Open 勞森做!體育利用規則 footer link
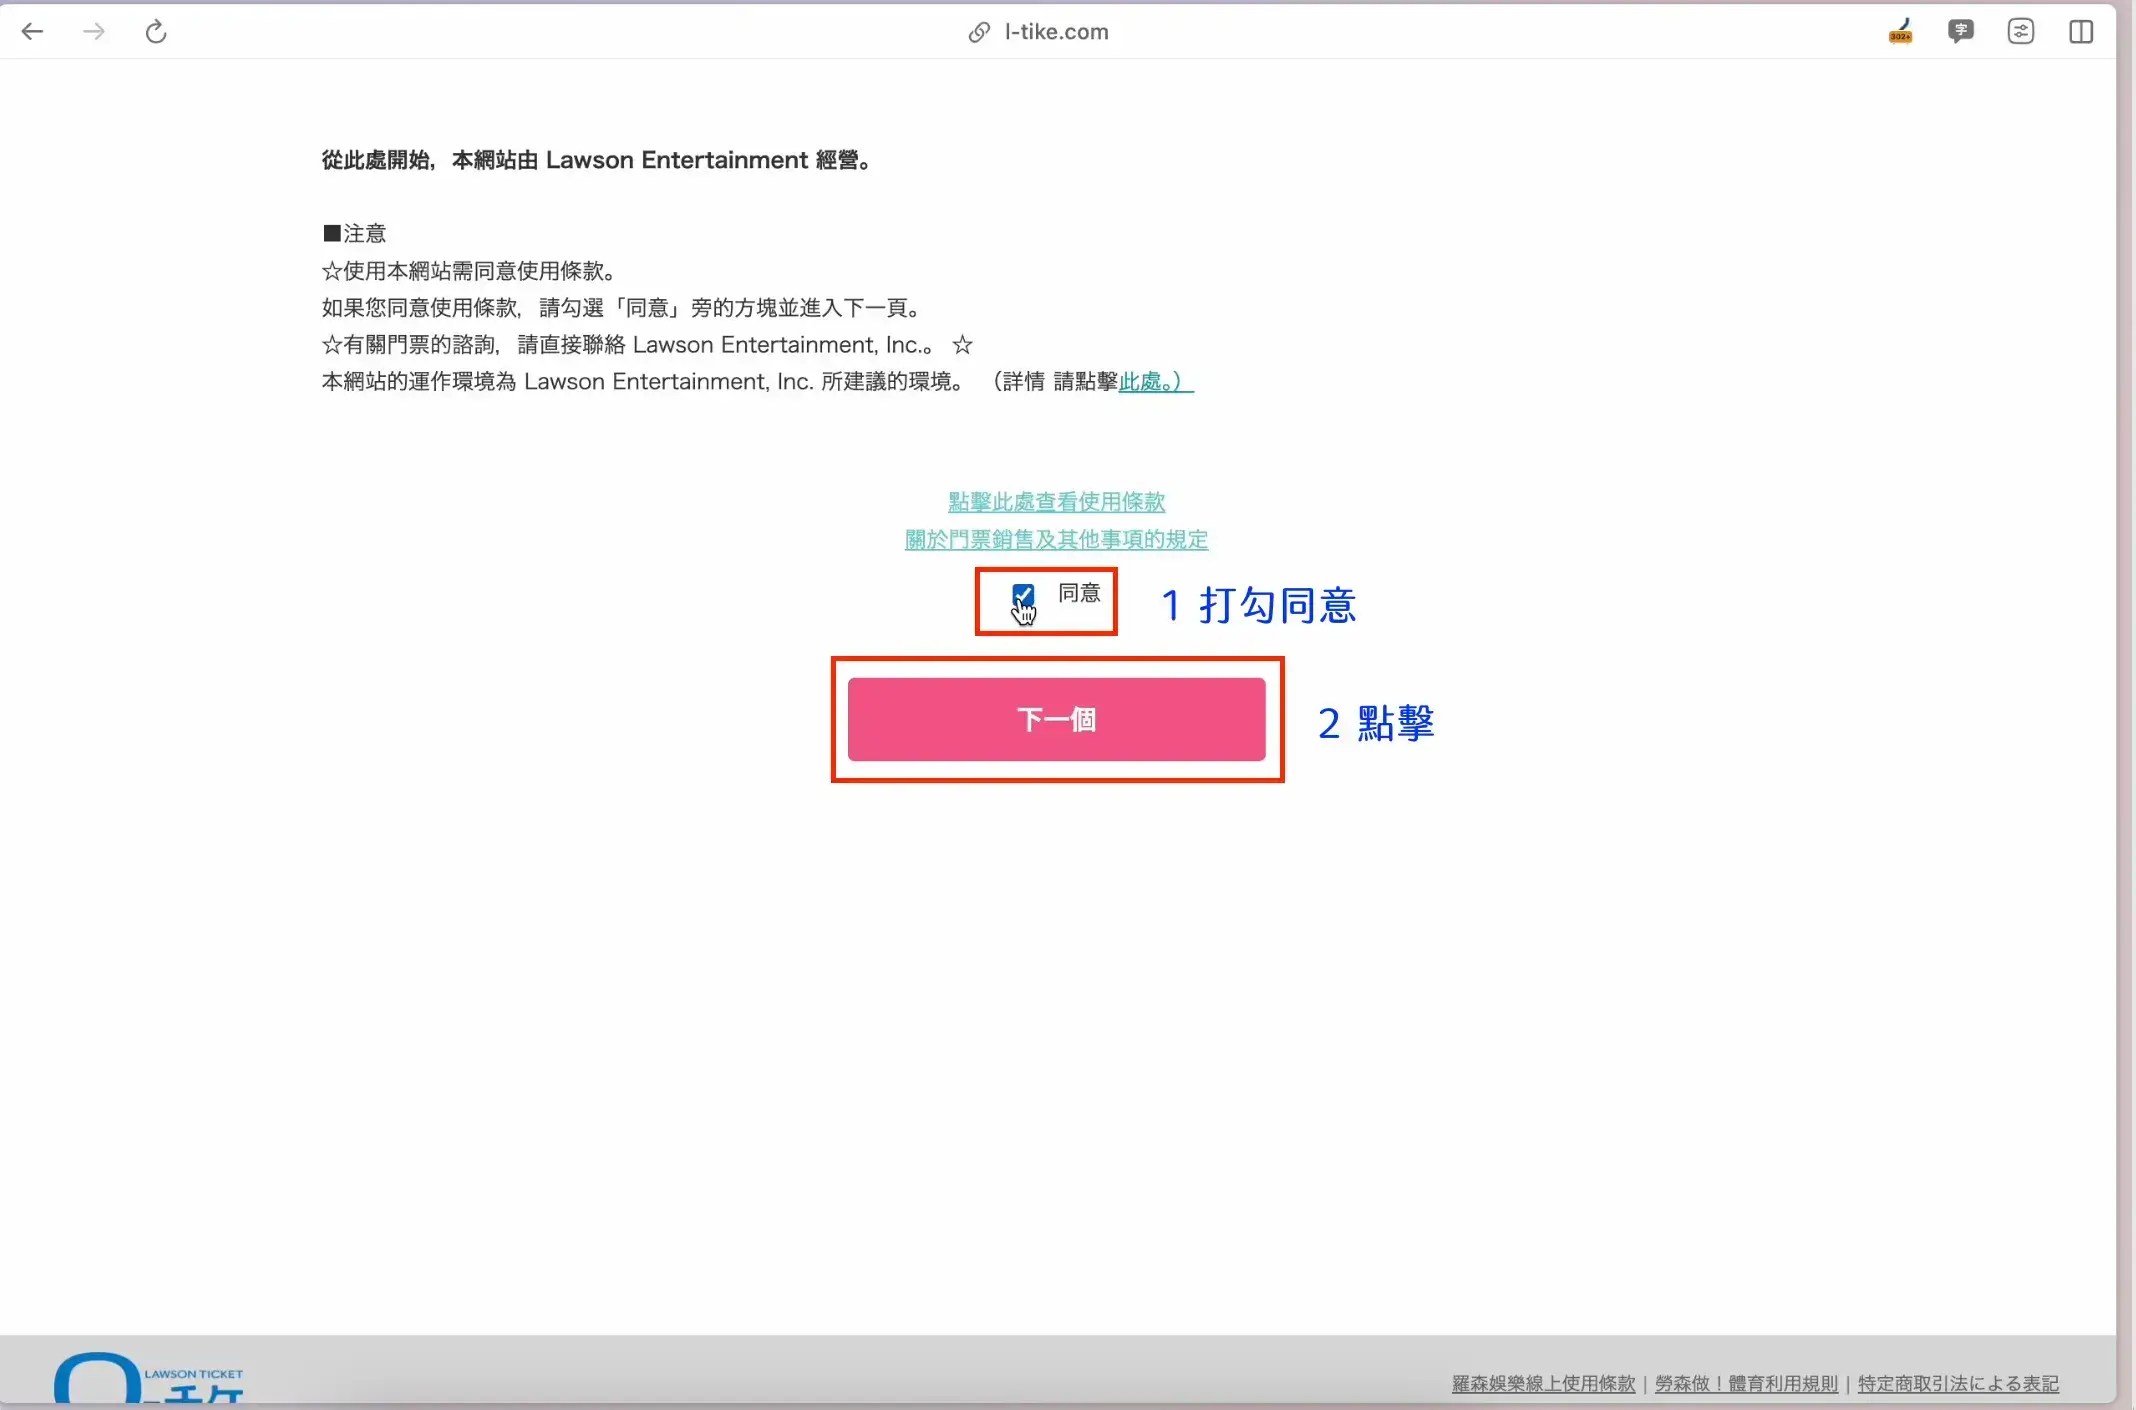Viewport: 2136px width, 1410px height. click(x=1746, y=1383)
